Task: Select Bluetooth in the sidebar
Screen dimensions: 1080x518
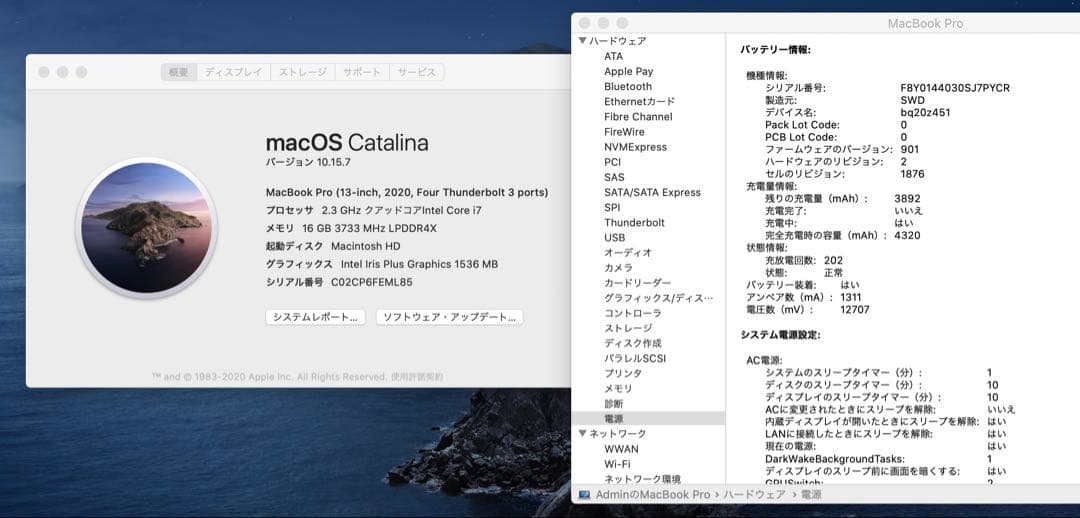Action: pos(628,86)
